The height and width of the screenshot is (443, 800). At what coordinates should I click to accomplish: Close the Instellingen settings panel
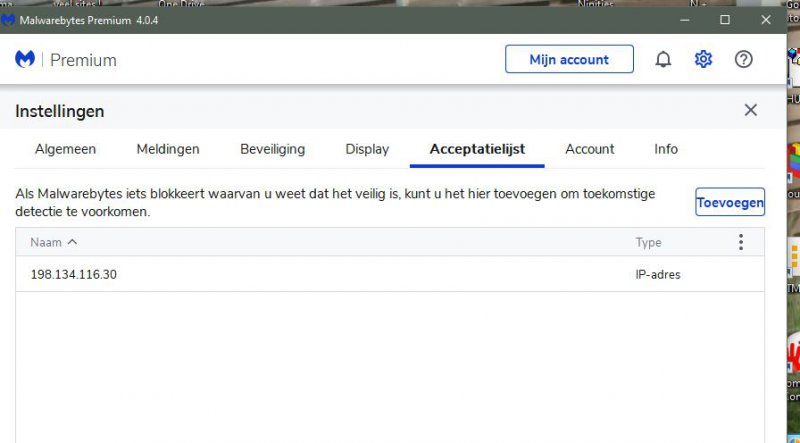tap(751, 110)
